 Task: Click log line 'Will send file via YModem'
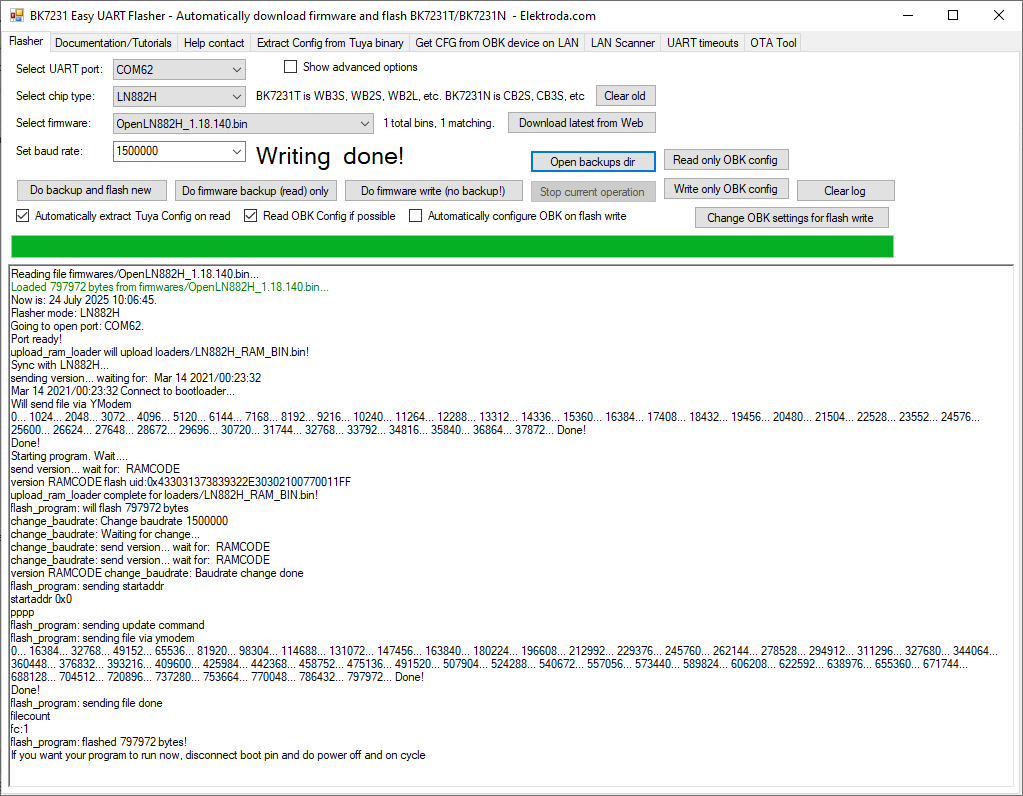pyautogui.click(x=71, y=404)
